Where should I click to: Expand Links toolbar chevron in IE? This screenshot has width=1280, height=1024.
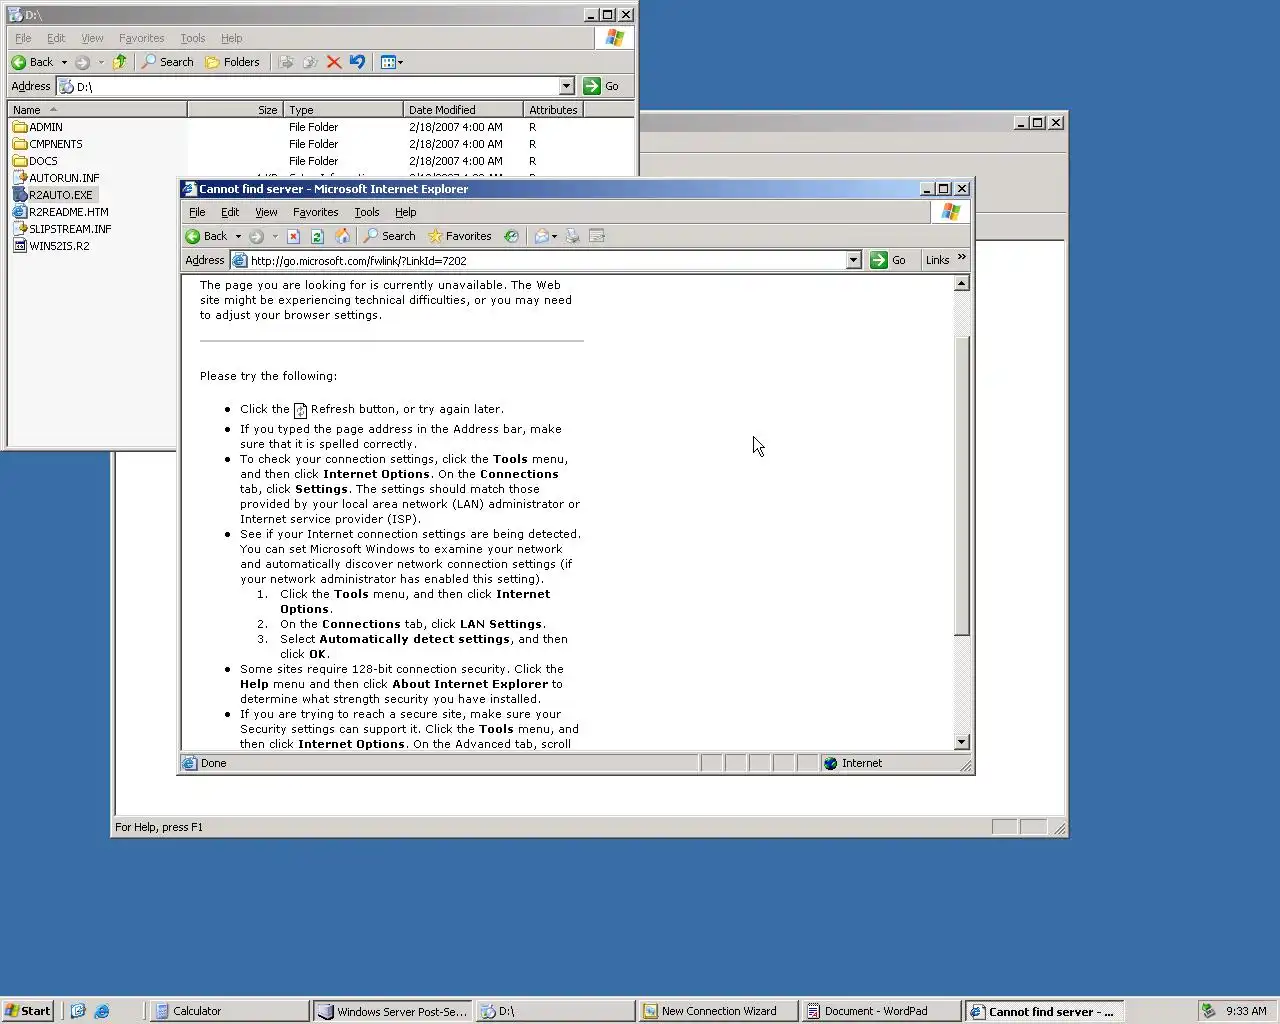(x=962, y=257)
